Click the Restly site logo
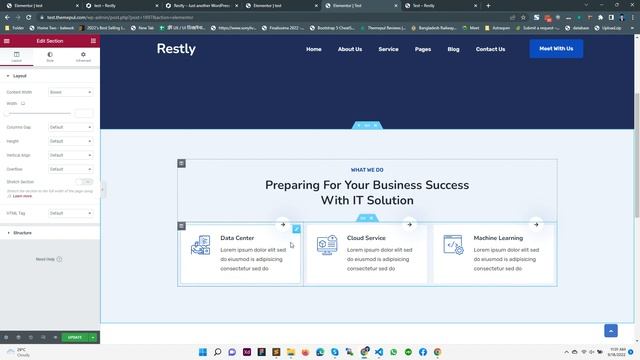Viewport: 640px width, 360px height. (x=176, y=49)
